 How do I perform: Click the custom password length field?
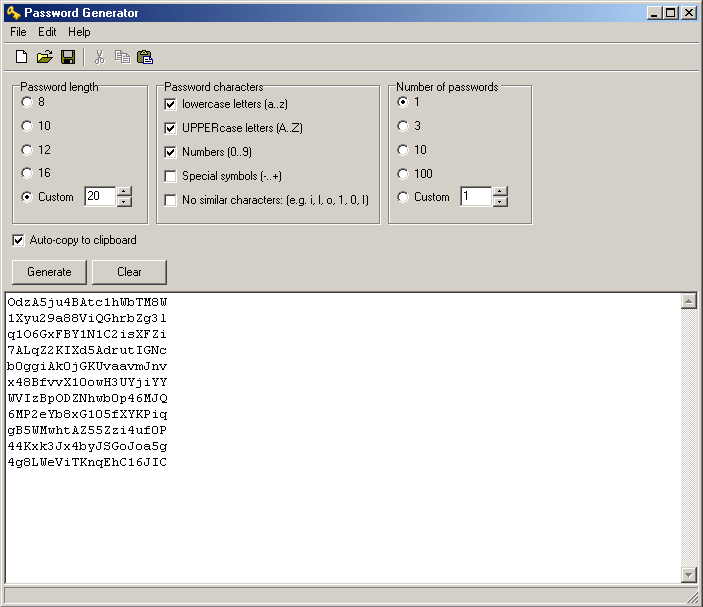point(100,196)
